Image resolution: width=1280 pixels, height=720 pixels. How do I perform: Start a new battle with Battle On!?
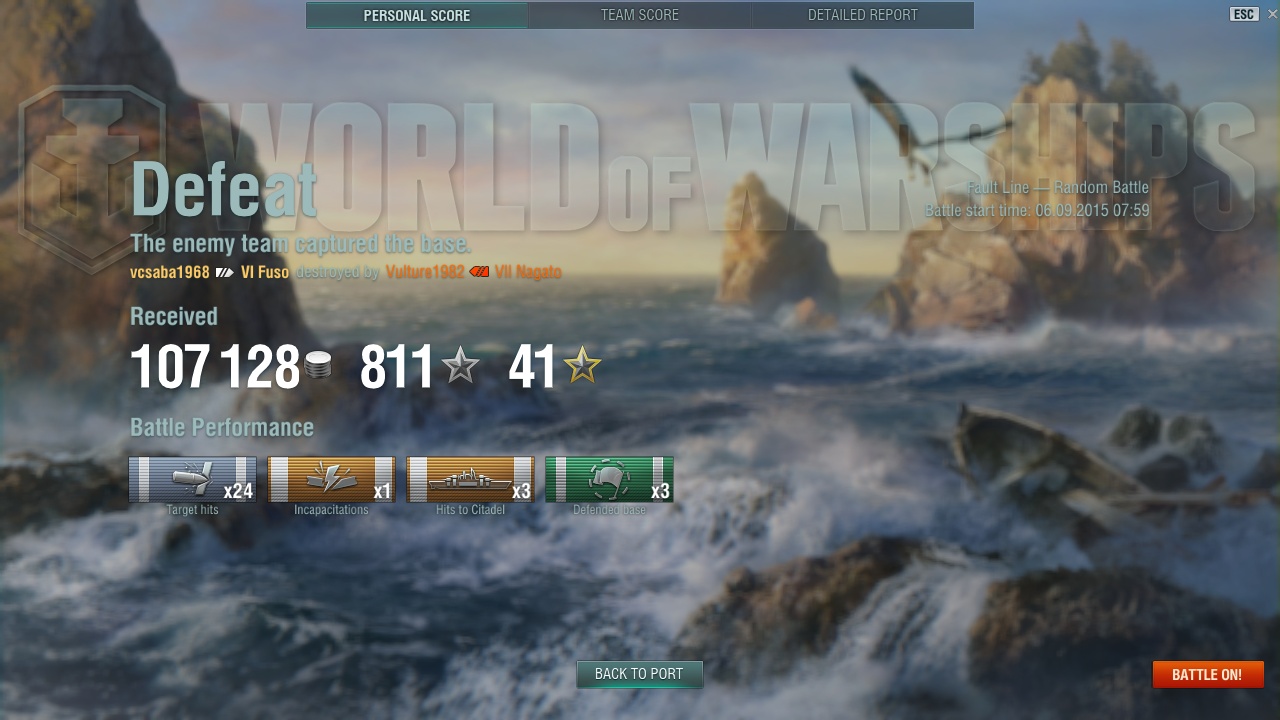[x=1207, y=674]
